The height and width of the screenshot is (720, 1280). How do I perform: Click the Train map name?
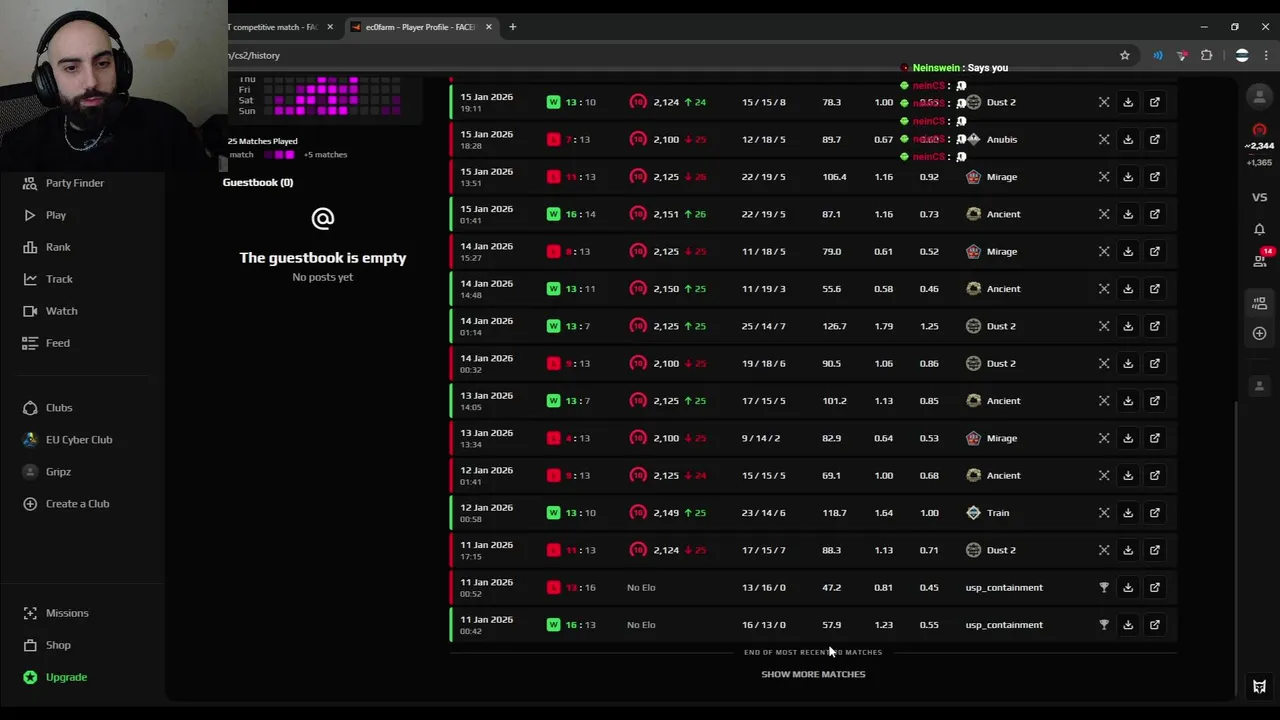[x=998, y=513]
